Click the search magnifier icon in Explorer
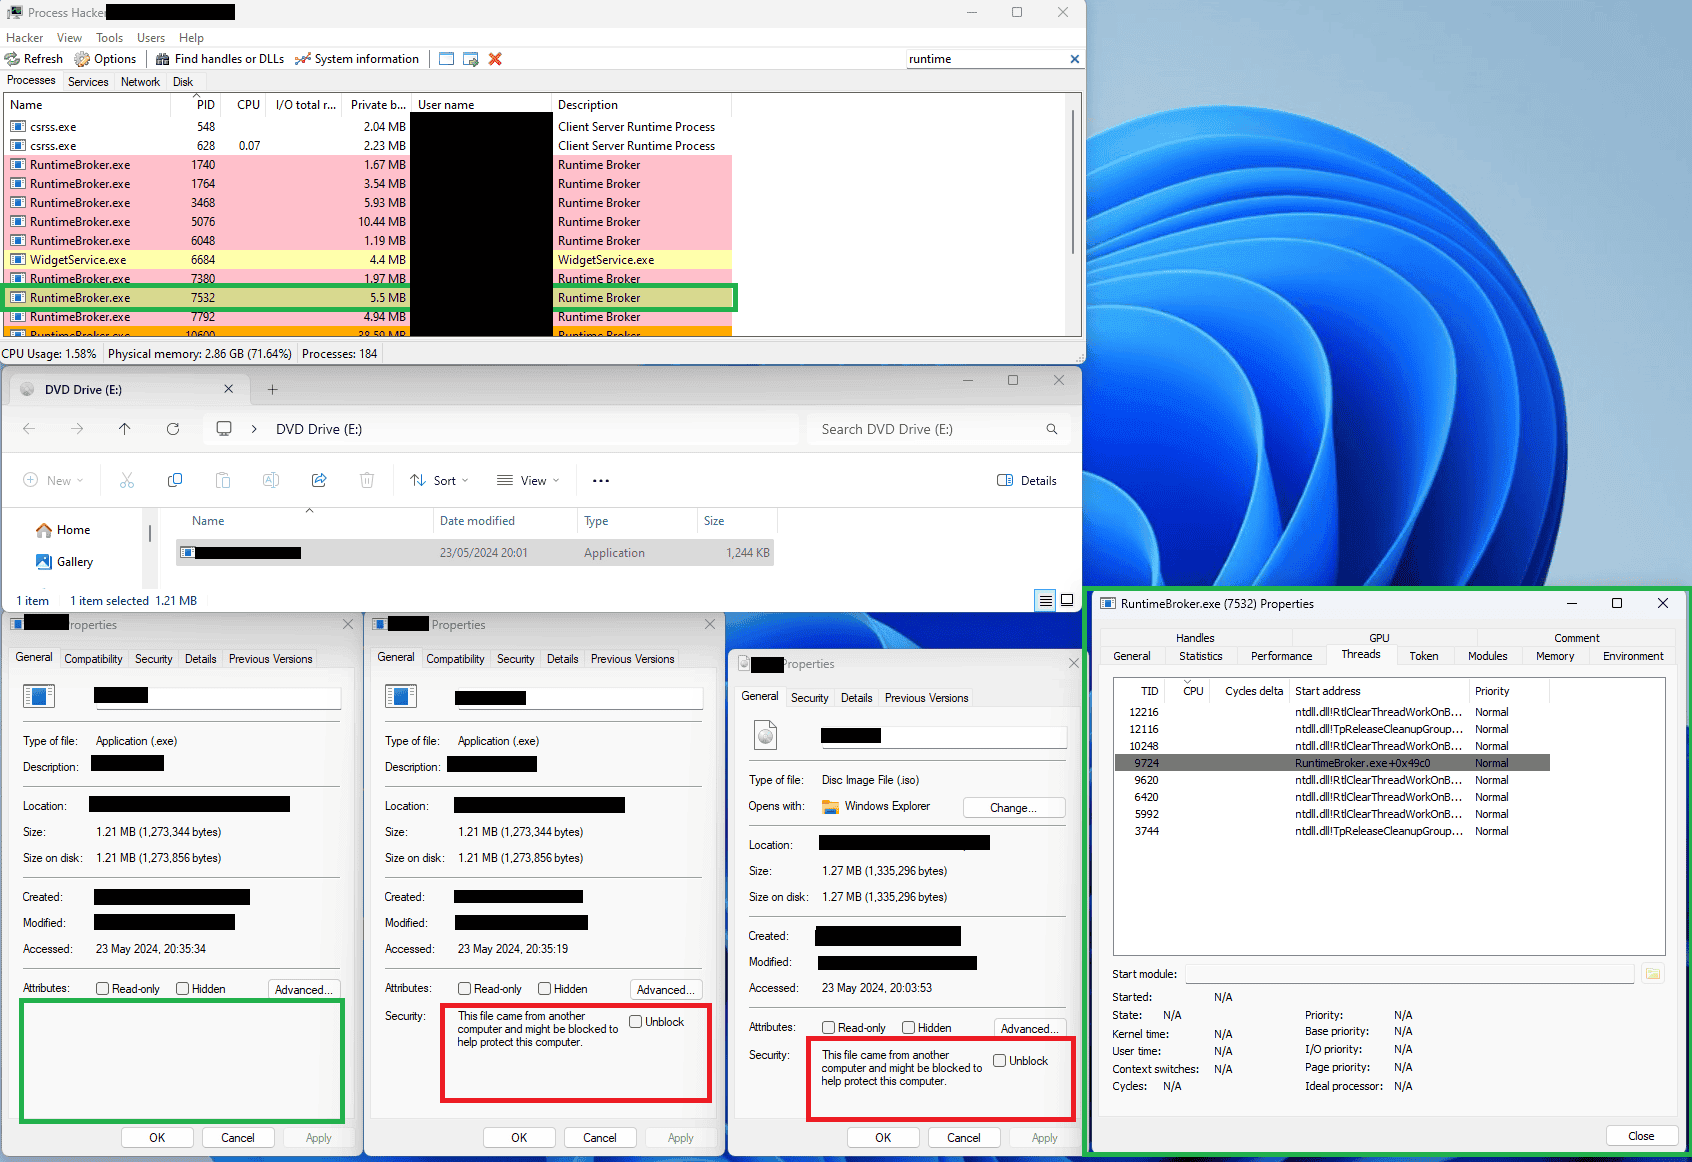 [x=1052, y=429]
